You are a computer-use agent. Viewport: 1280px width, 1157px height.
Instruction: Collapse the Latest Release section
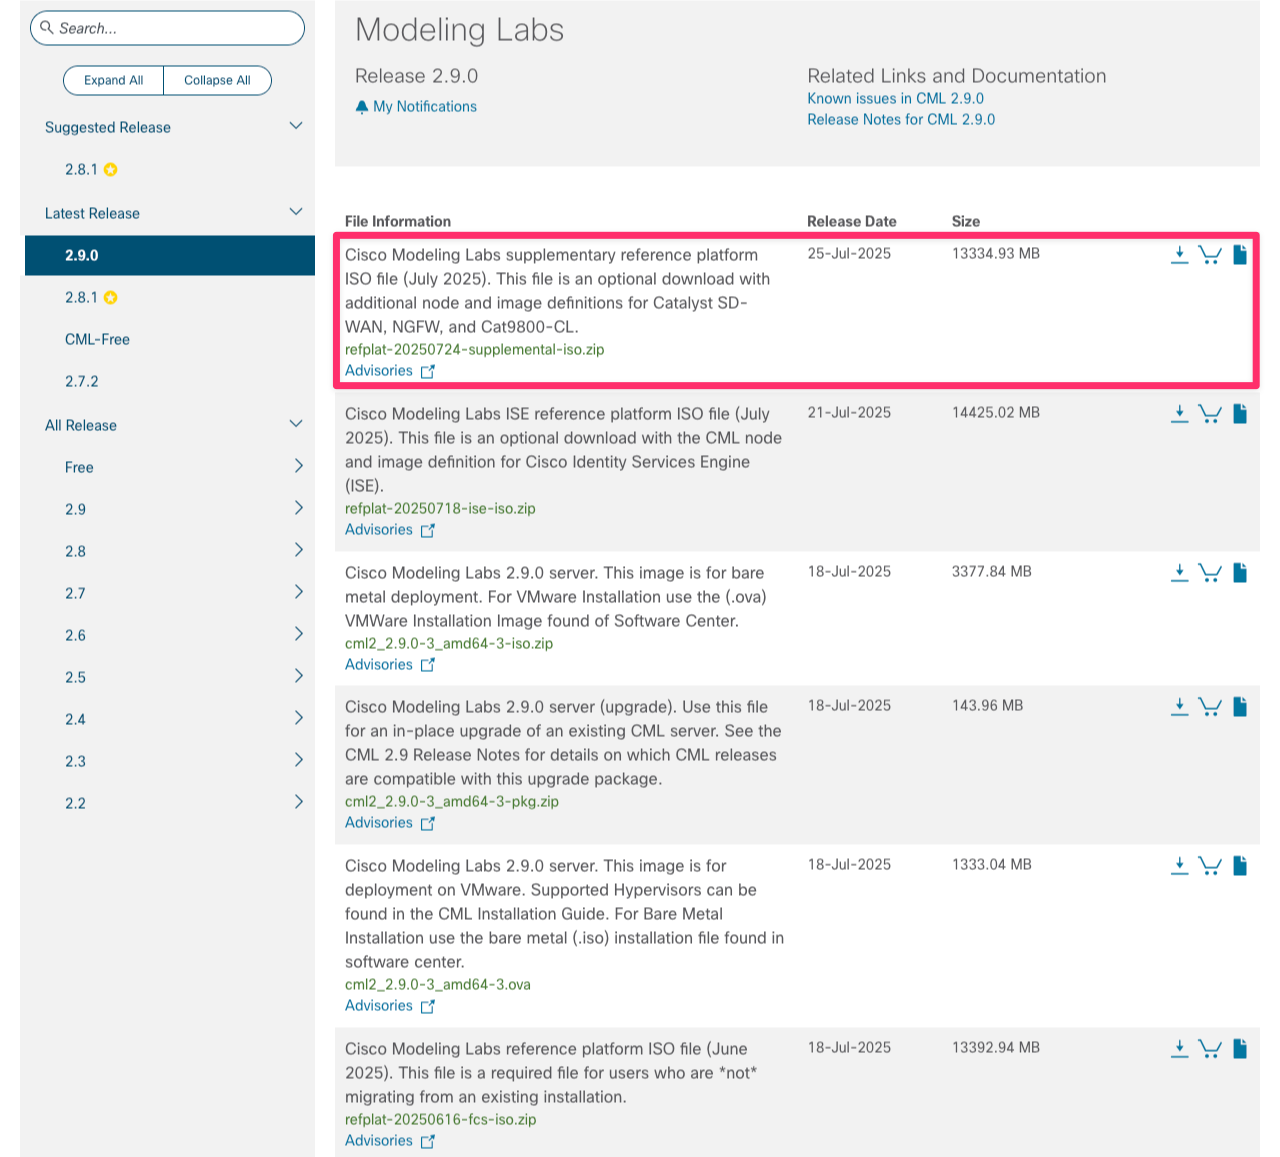[296, 212]
